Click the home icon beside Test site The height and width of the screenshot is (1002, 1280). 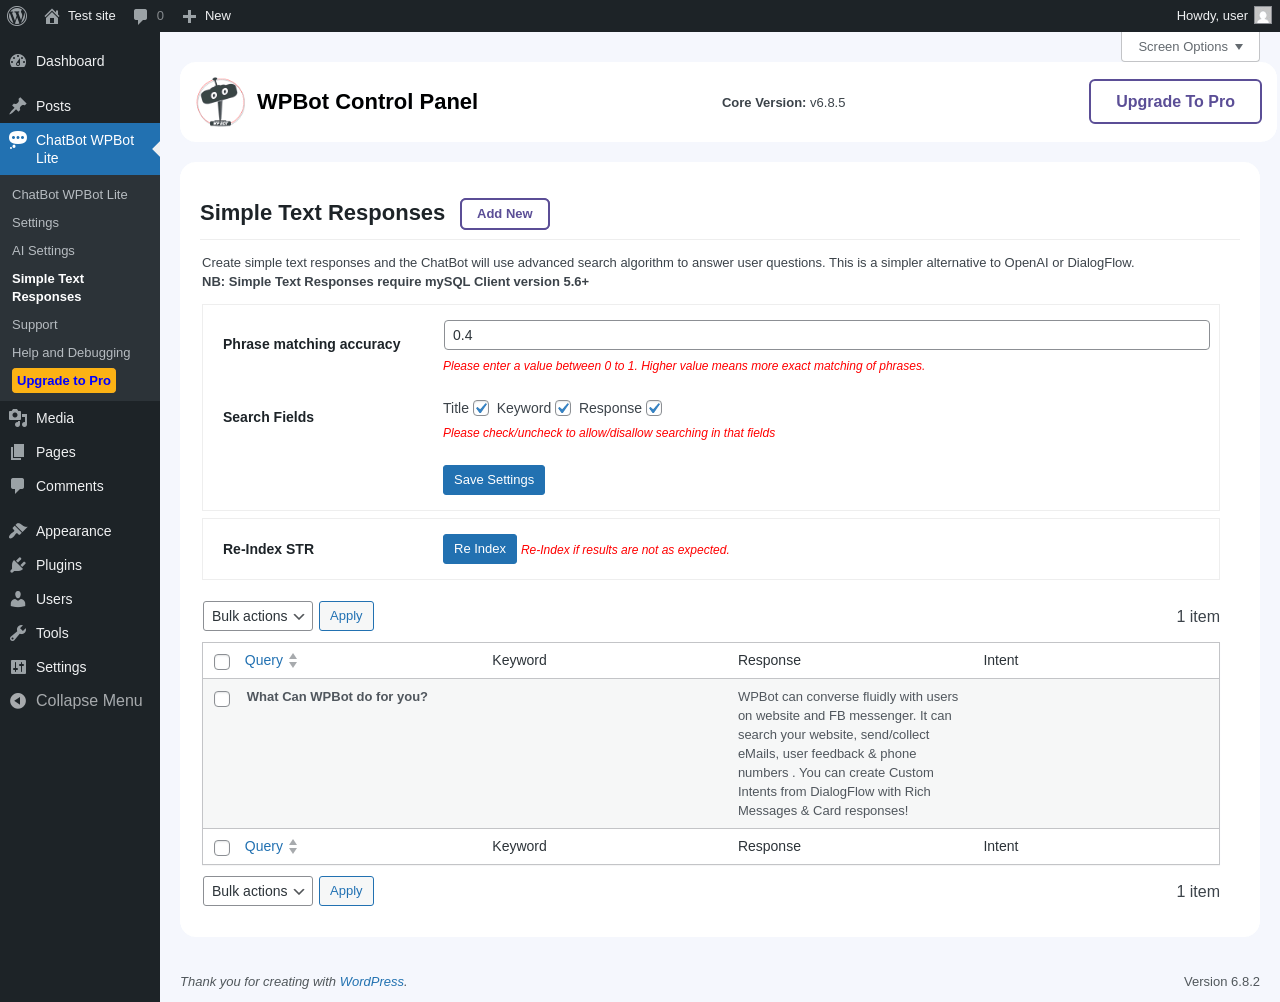coord(52,16)
